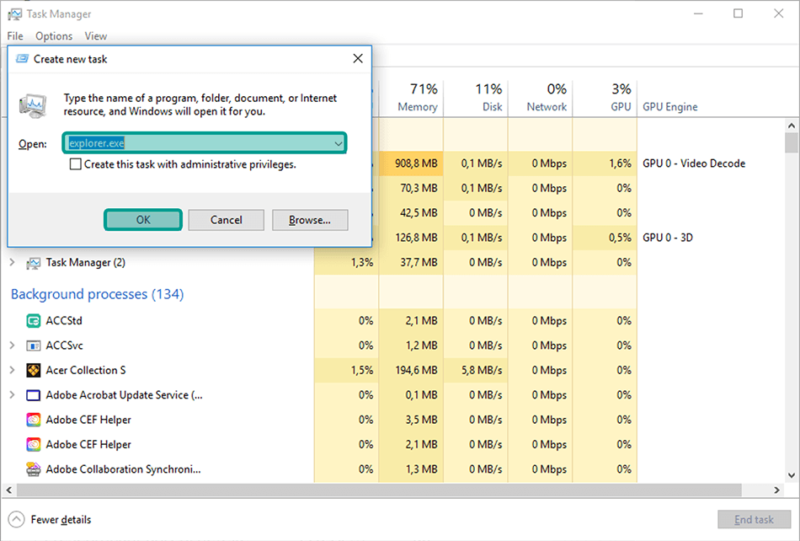This screenshot has width=800, height=541.
Task: Select the Adobe Collaboration Synchroni... row name
Action: [x=123, y=469]
